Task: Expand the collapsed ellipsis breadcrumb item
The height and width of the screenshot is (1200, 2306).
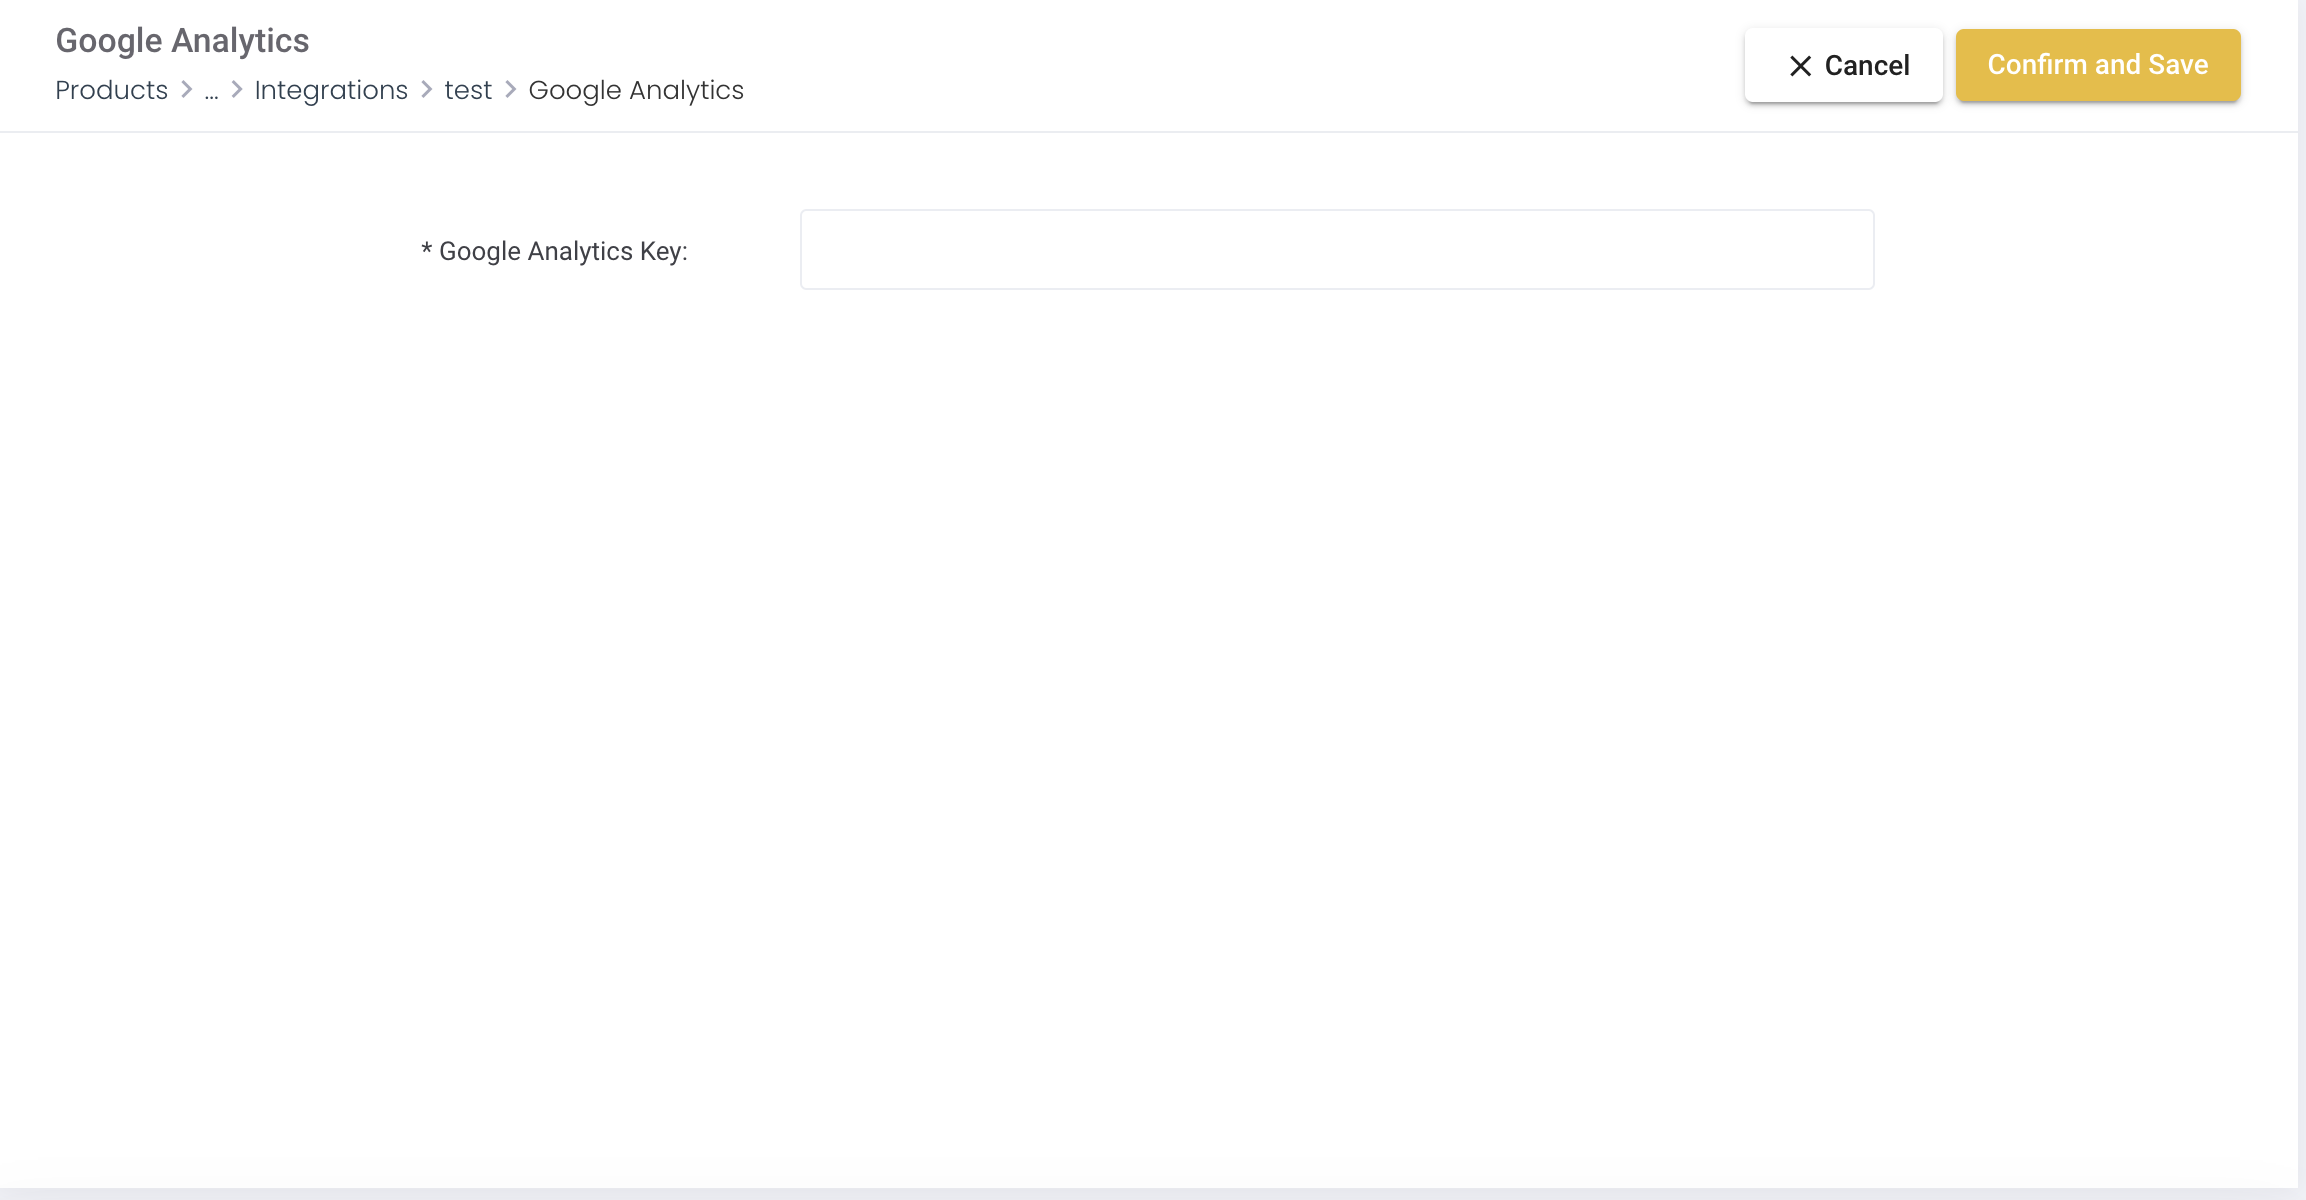Action: point(211,92)
